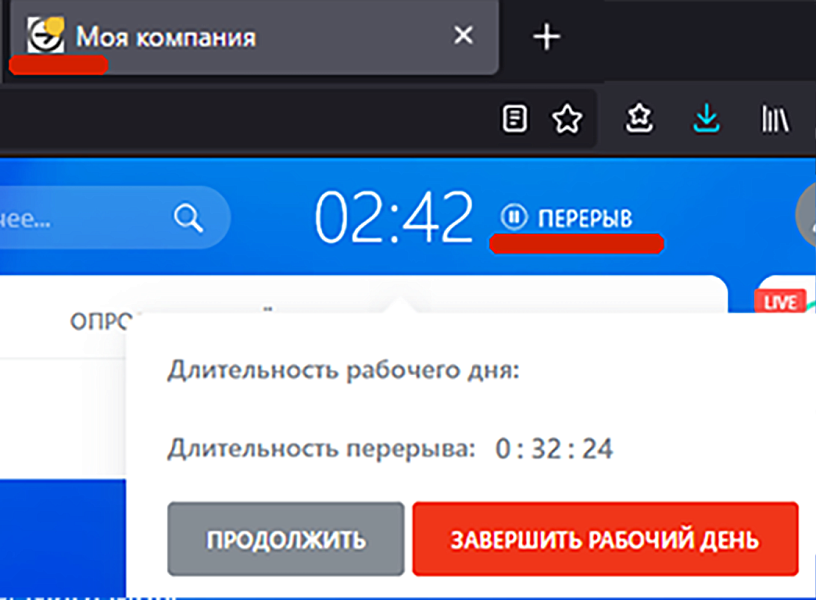The image size is (816, 600).
Task: Close the Моя компания tab
Action: tap(463, 35)
